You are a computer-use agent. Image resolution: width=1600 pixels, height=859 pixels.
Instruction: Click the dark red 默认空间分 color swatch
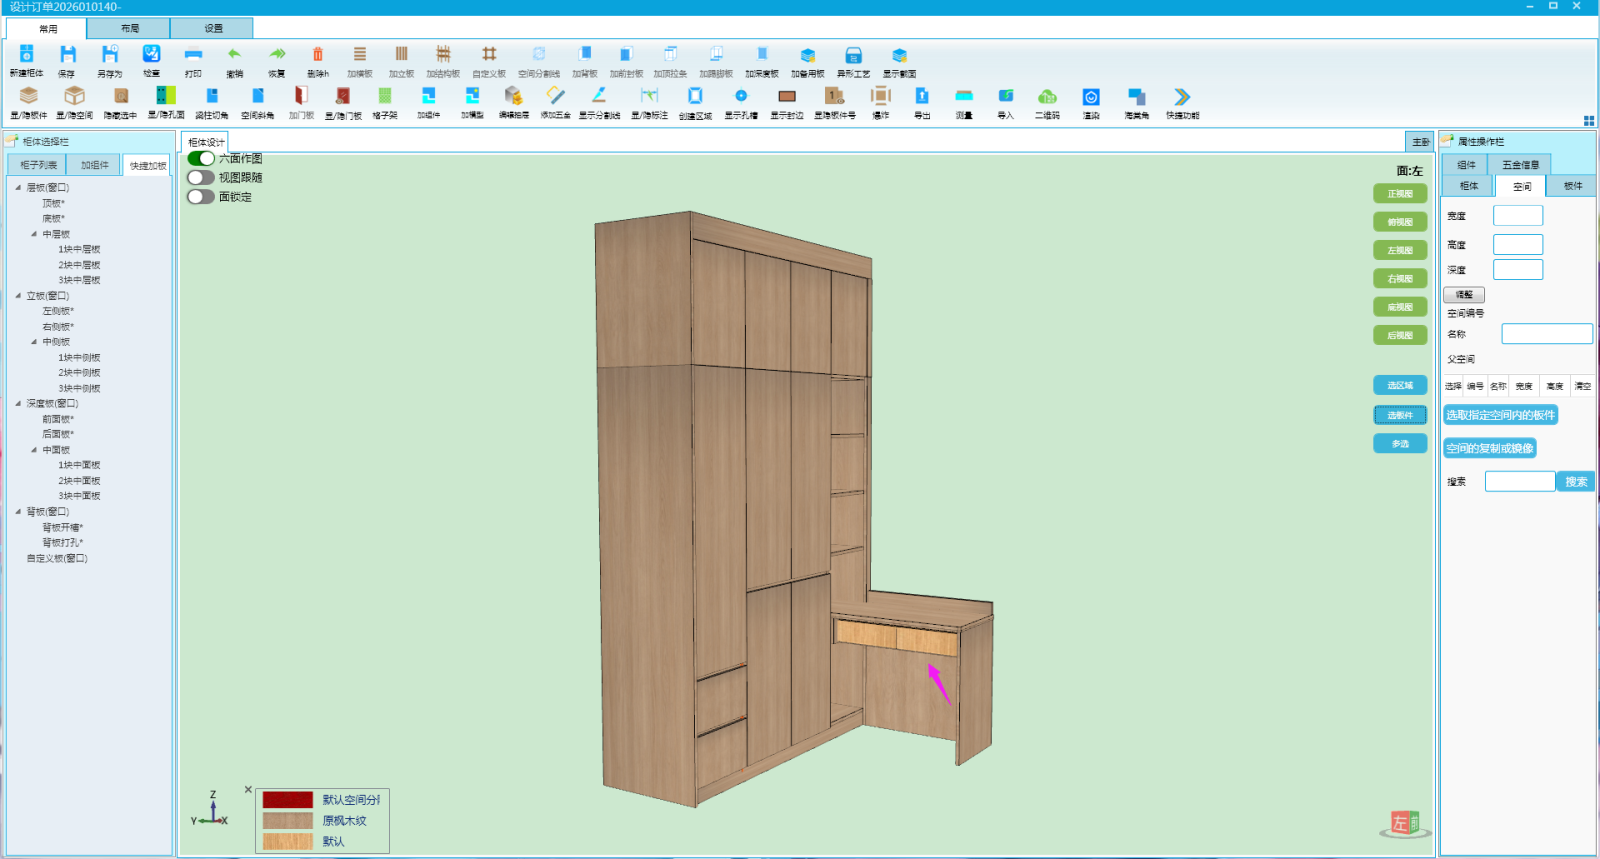[x=288, y=800]
